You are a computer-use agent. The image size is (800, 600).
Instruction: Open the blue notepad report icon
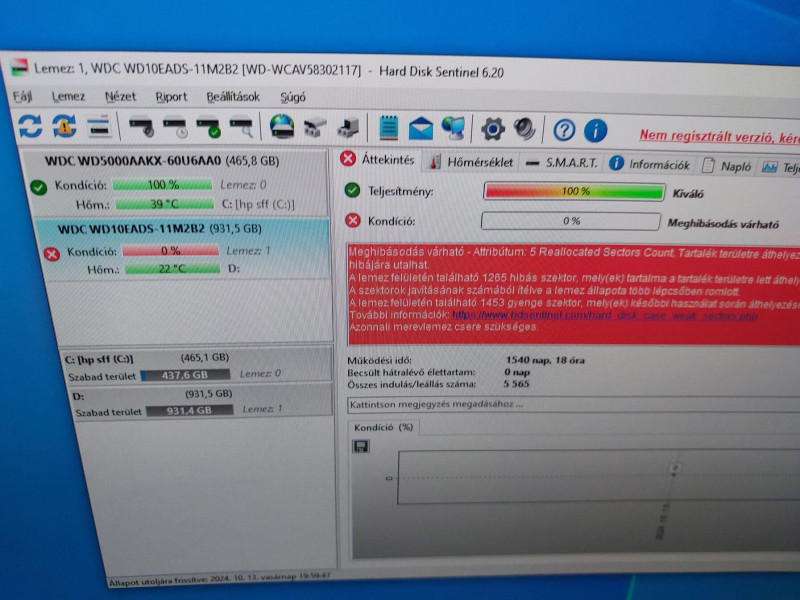click(x=388, y=128)
